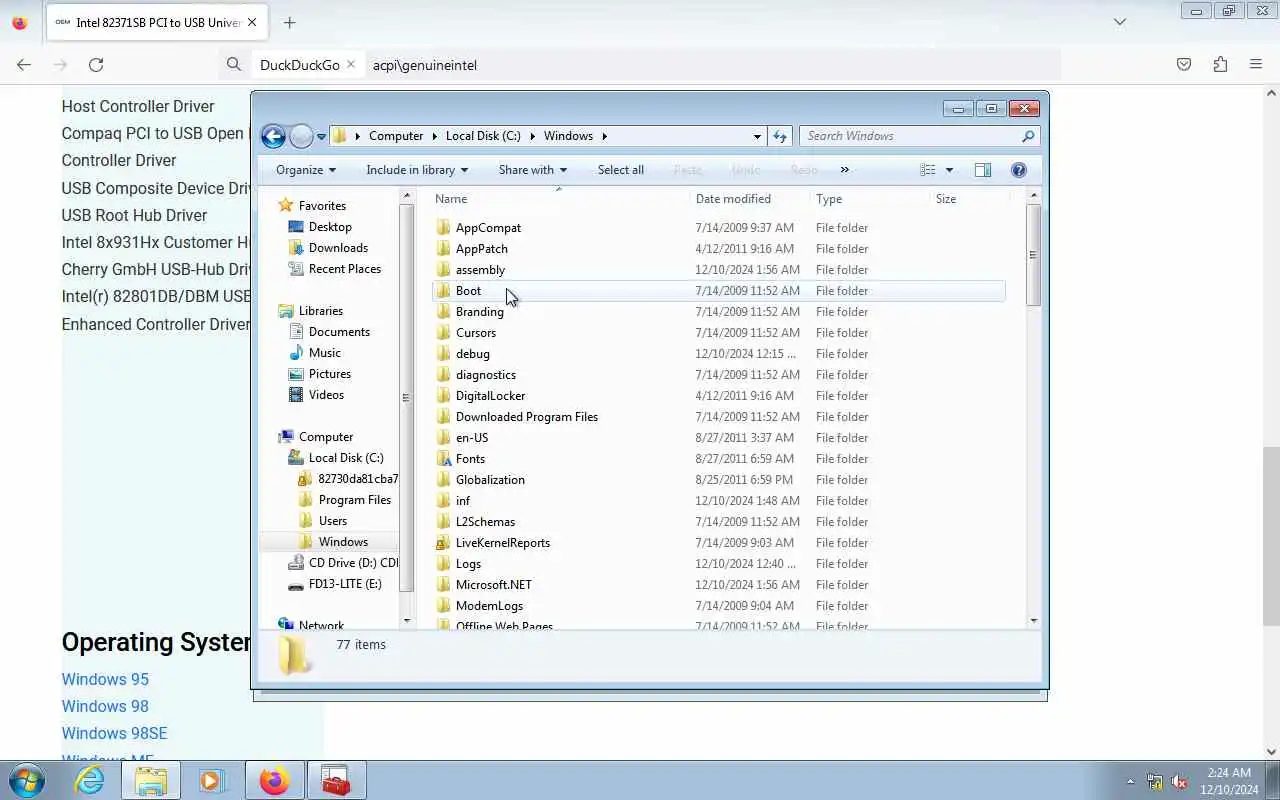The height and width of the screenshot is (800, 1280).
Task: Open view options dropdown arrow
Action: point(949,170)
